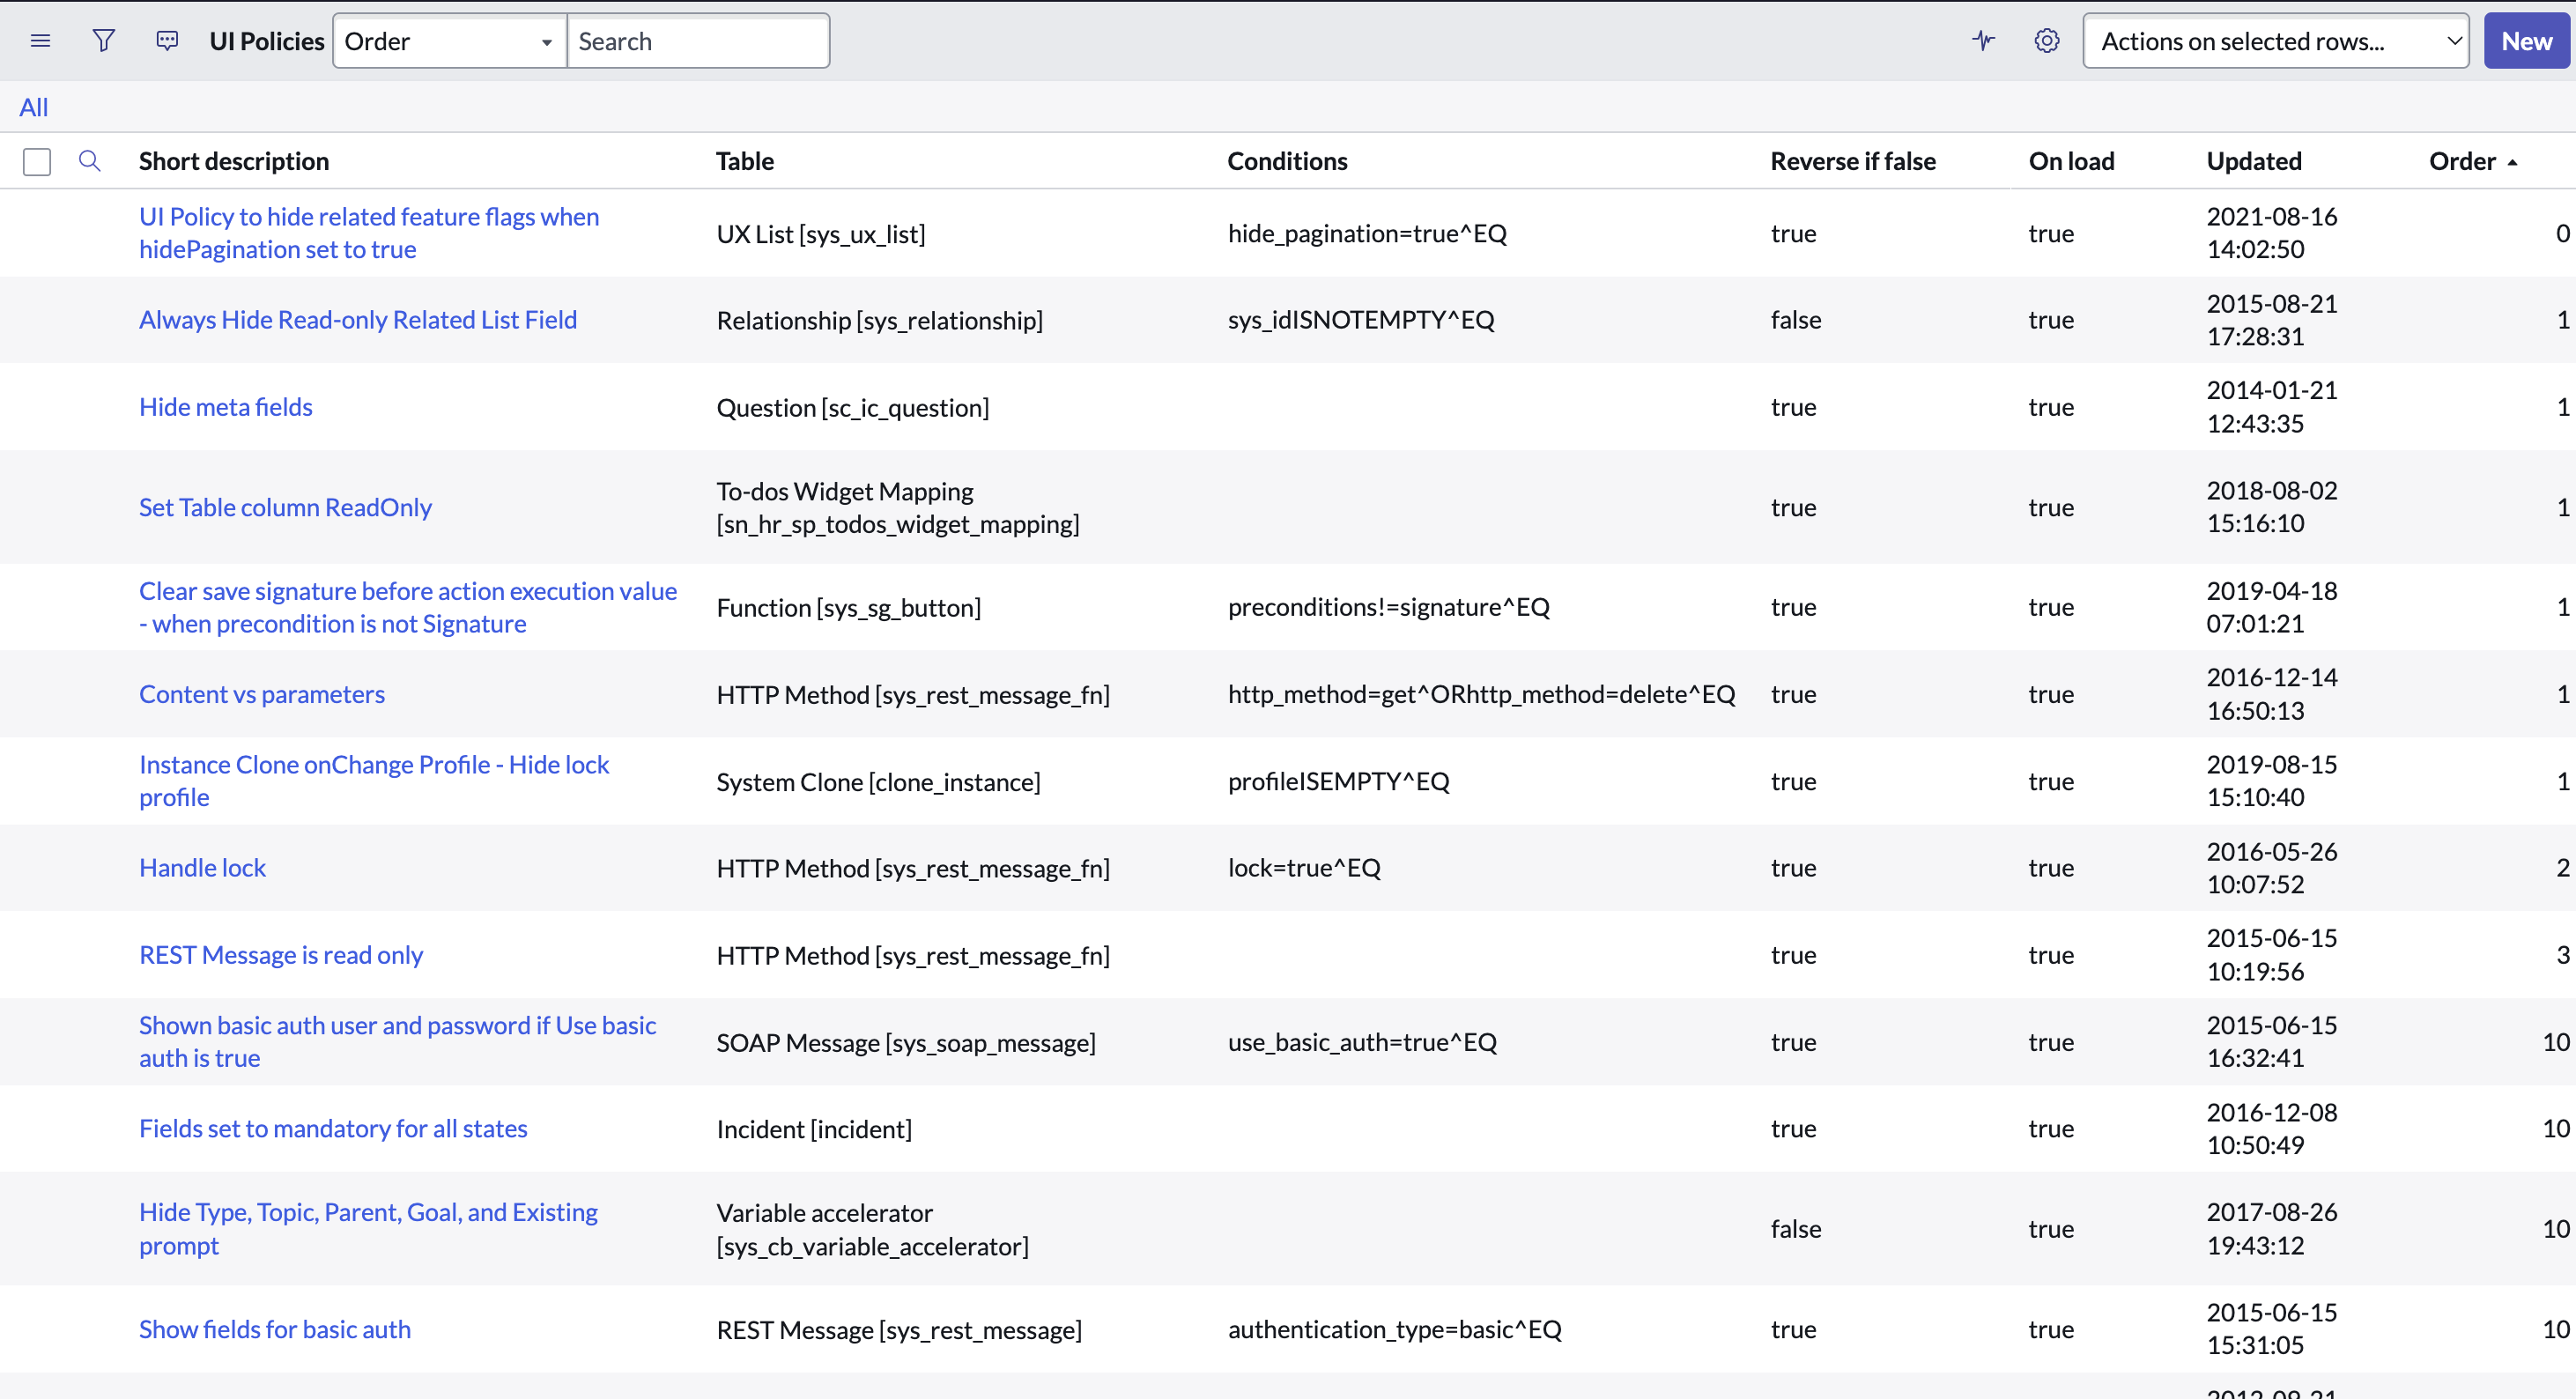2576x1399 pixels.
Task: Click the search input field
Action: 698,41
